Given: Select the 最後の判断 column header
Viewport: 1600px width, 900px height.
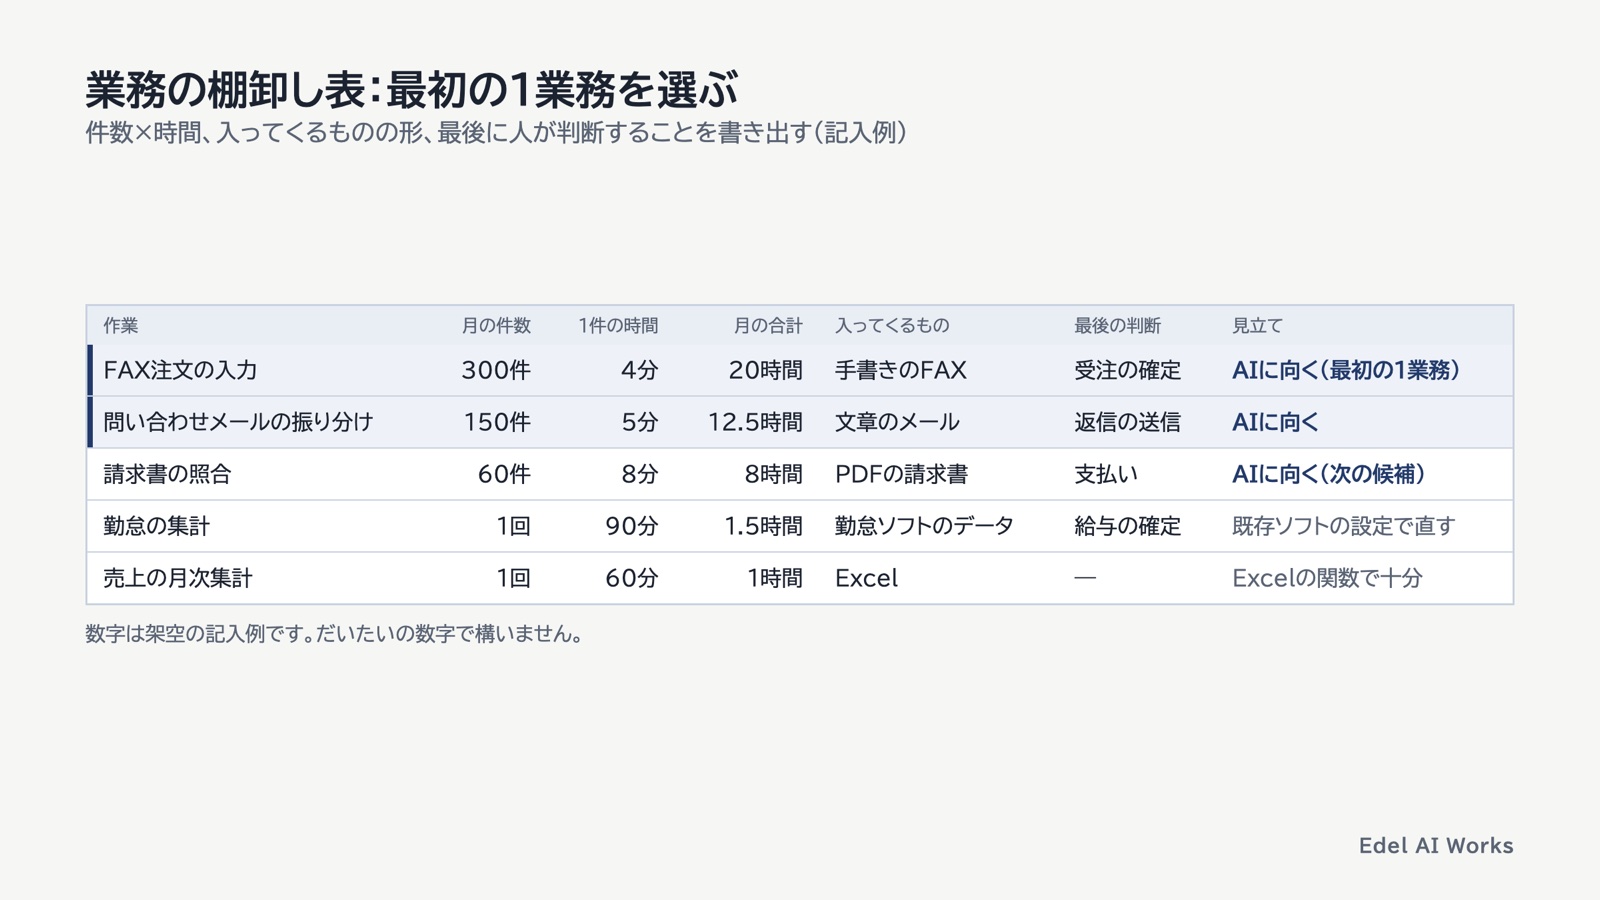Looking at the screenshot, I should point(1117,326).
